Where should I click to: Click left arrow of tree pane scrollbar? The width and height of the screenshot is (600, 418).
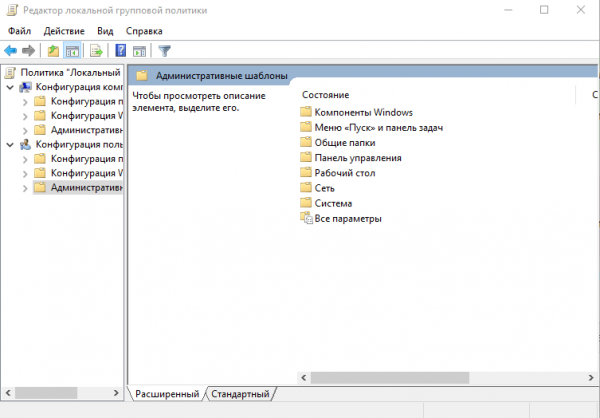pyautogui.click(x=8, y=393)
